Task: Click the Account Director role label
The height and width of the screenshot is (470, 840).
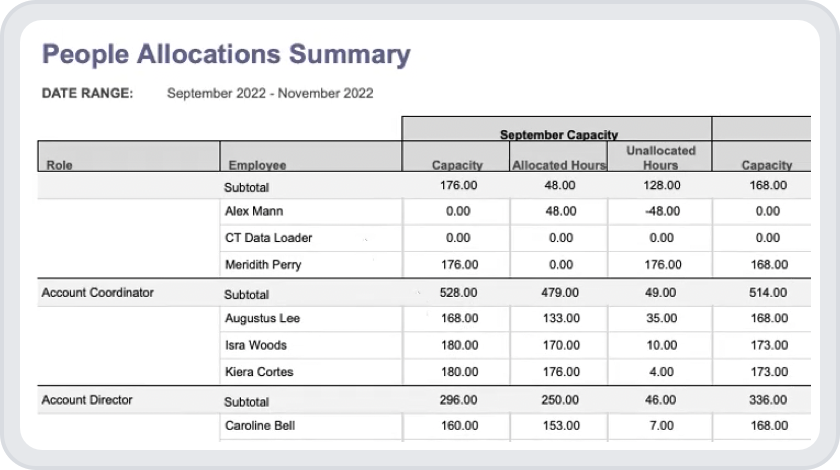Action: (87, 400)
